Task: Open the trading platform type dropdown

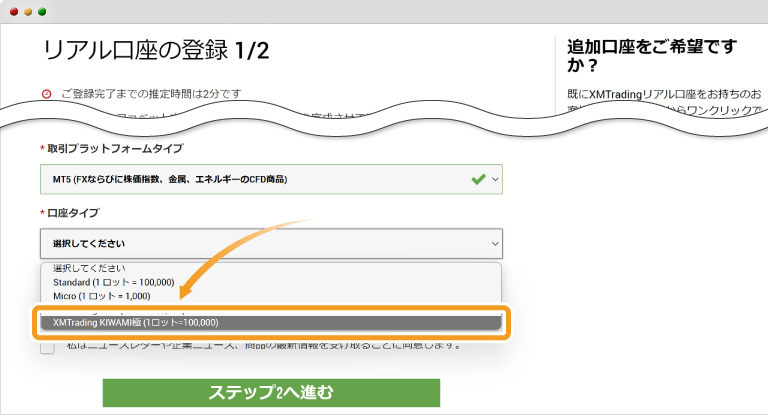Action: coord(271,179)
